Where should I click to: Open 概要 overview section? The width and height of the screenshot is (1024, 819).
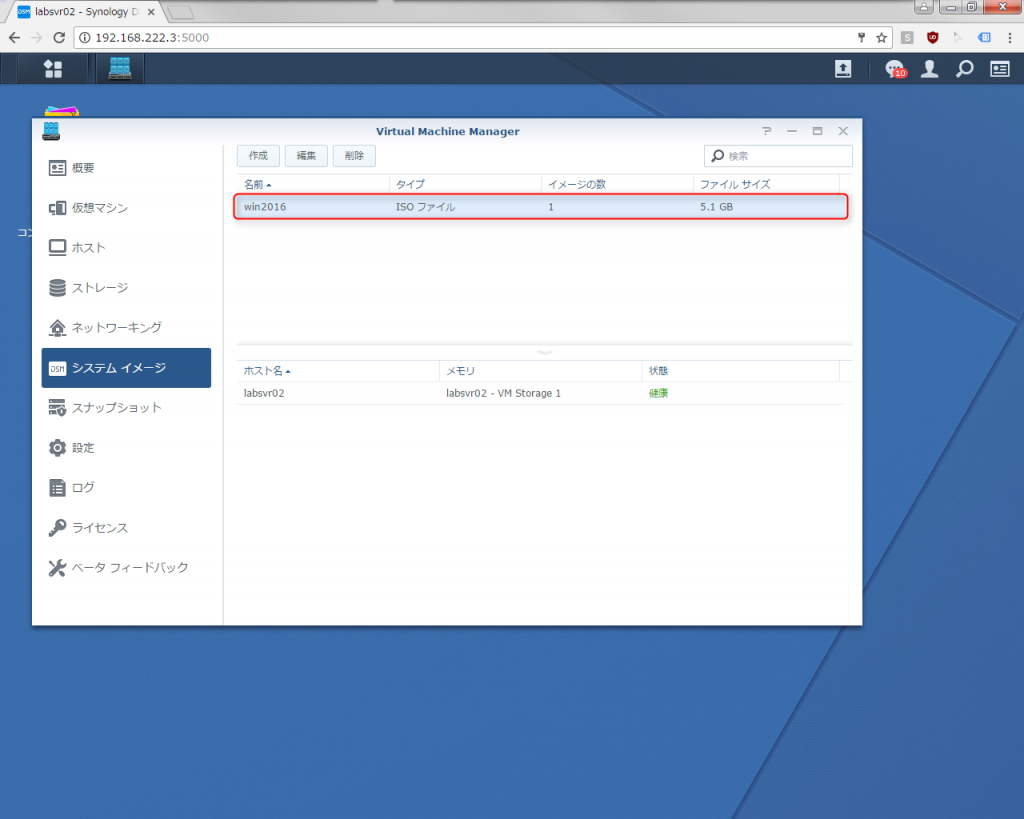[x=126, y=169]
